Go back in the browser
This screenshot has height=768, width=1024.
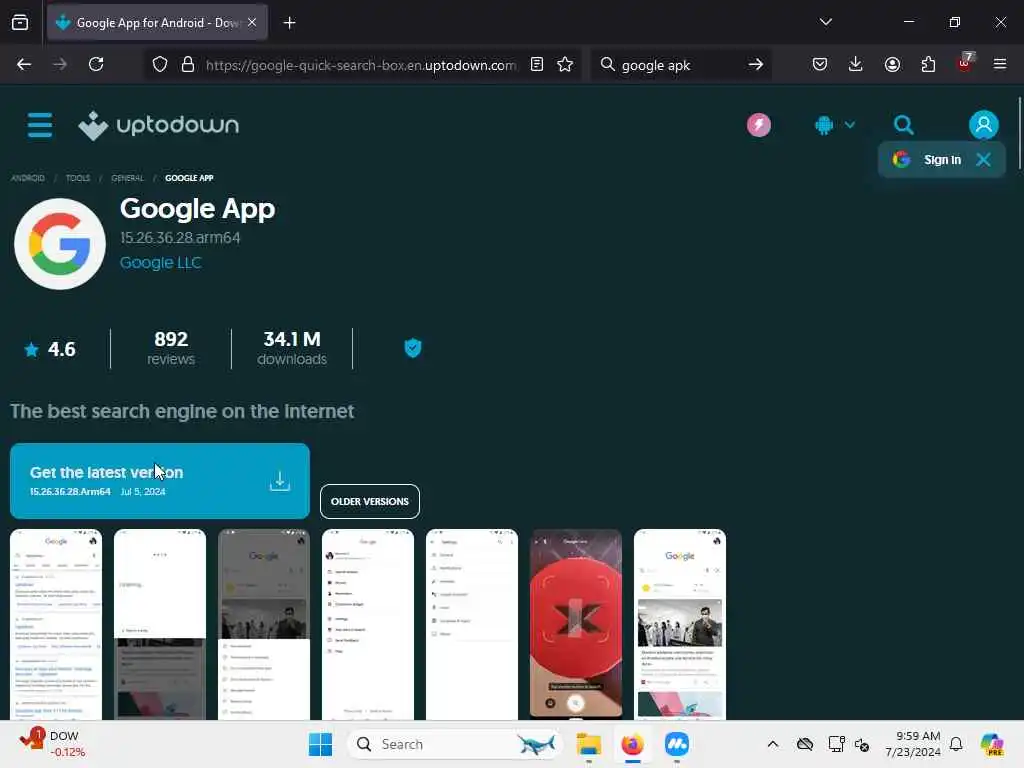(24, 64)
